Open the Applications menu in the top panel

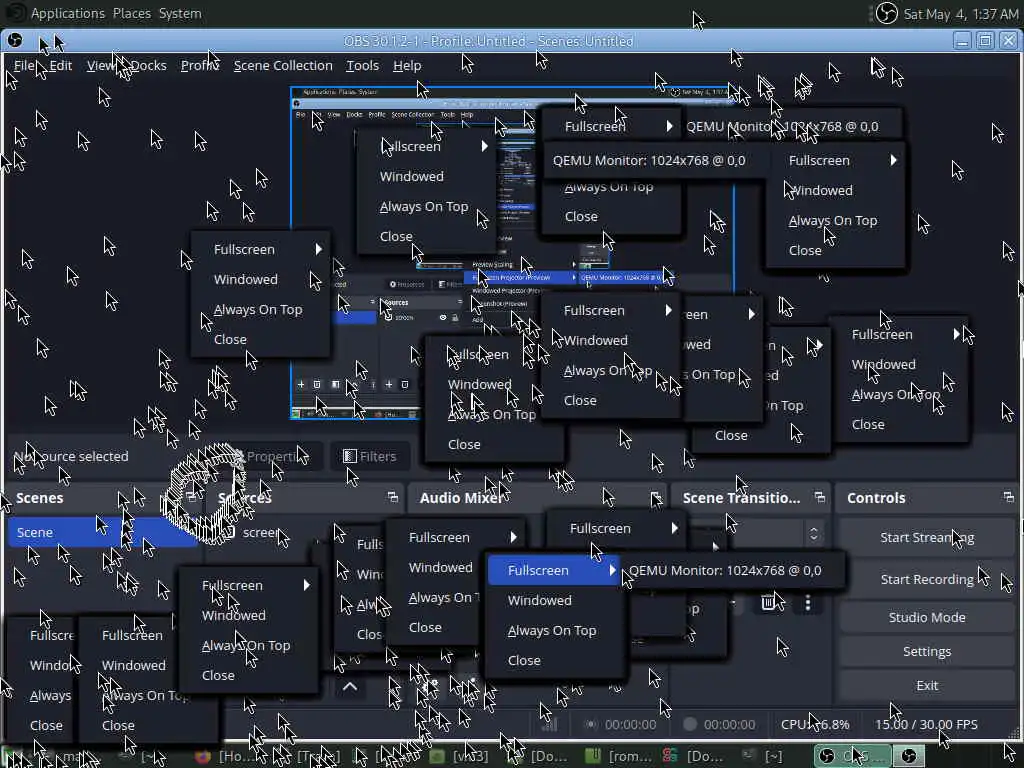pyautogui.click(x=67, y=13)
